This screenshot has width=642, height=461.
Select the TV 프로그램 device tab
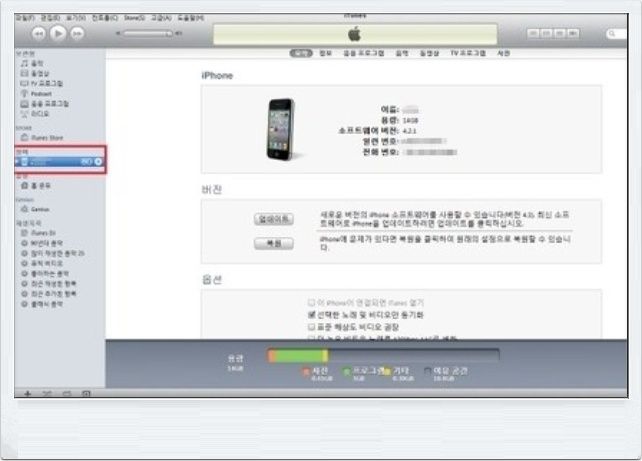pos(468,53)
